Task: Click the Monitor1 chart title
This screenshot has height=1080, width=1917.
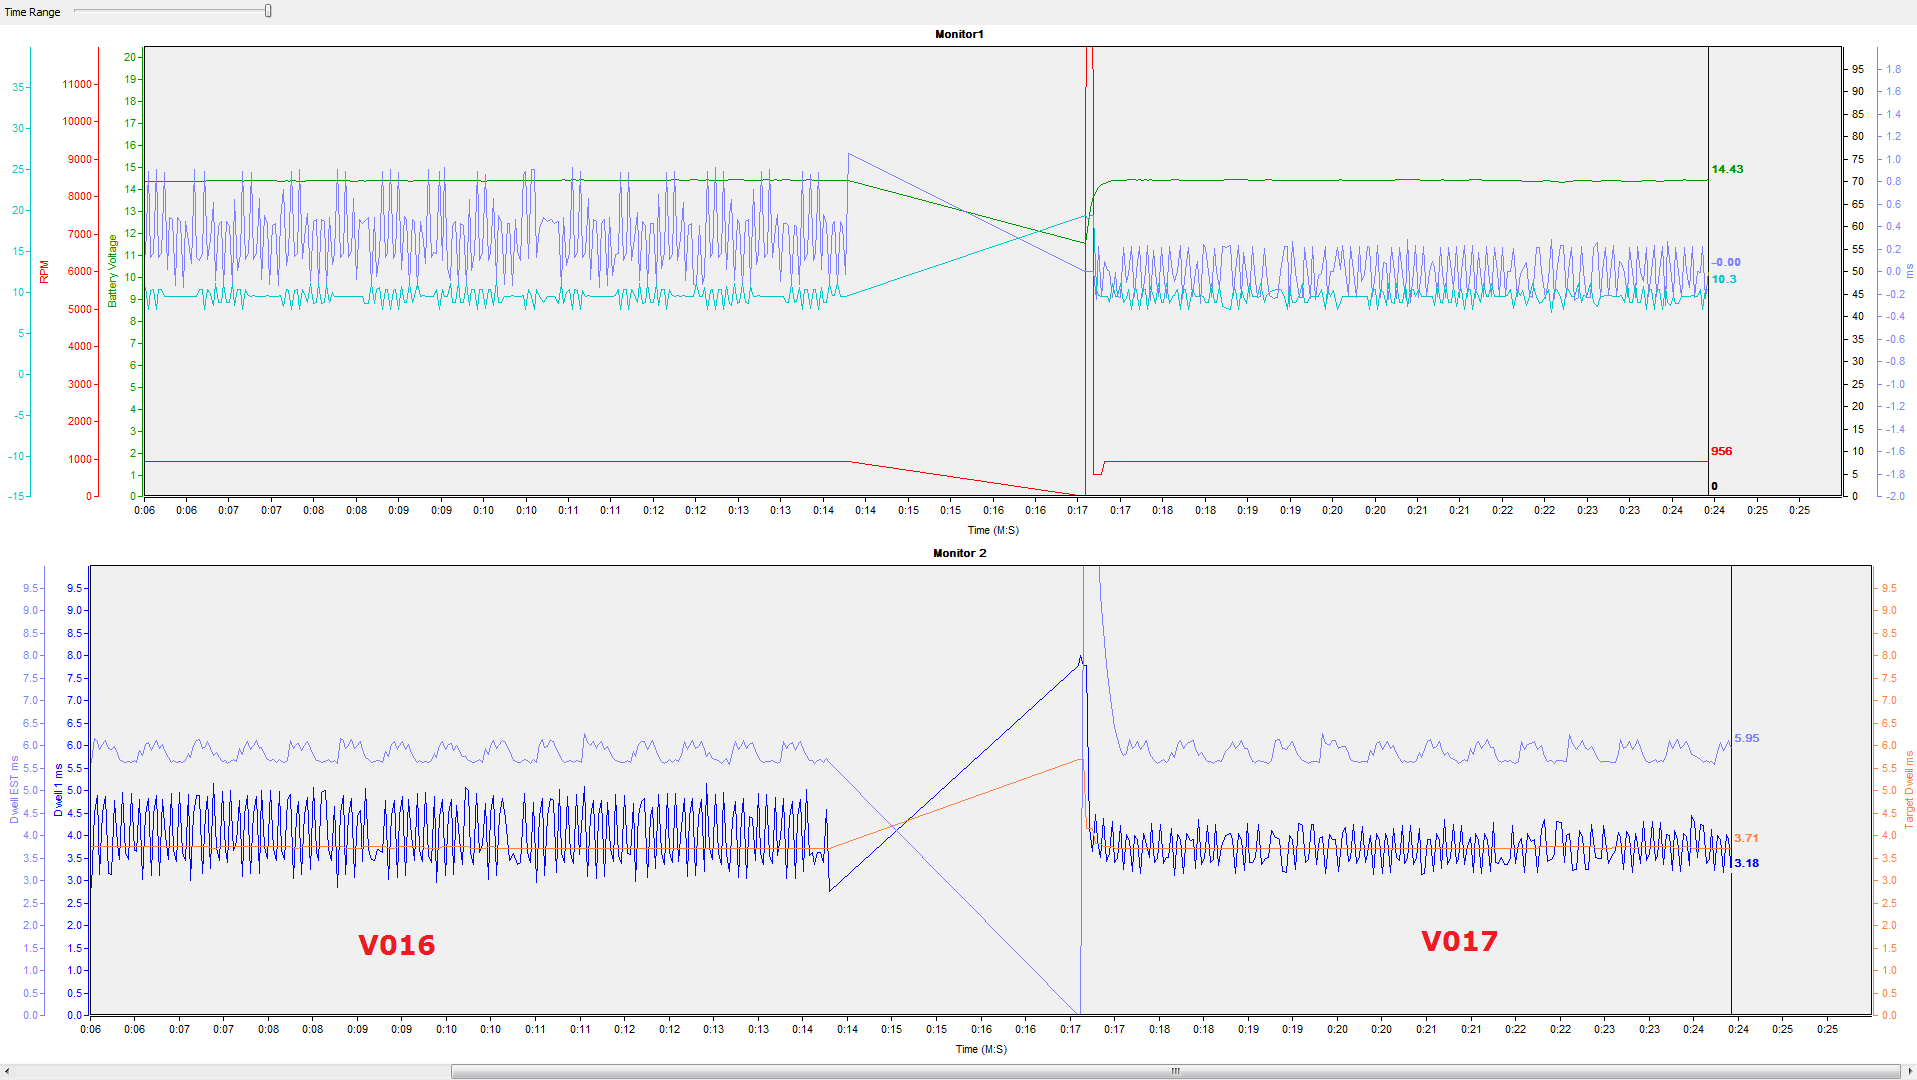Action: pyautogui.click(x=959, y=34)
